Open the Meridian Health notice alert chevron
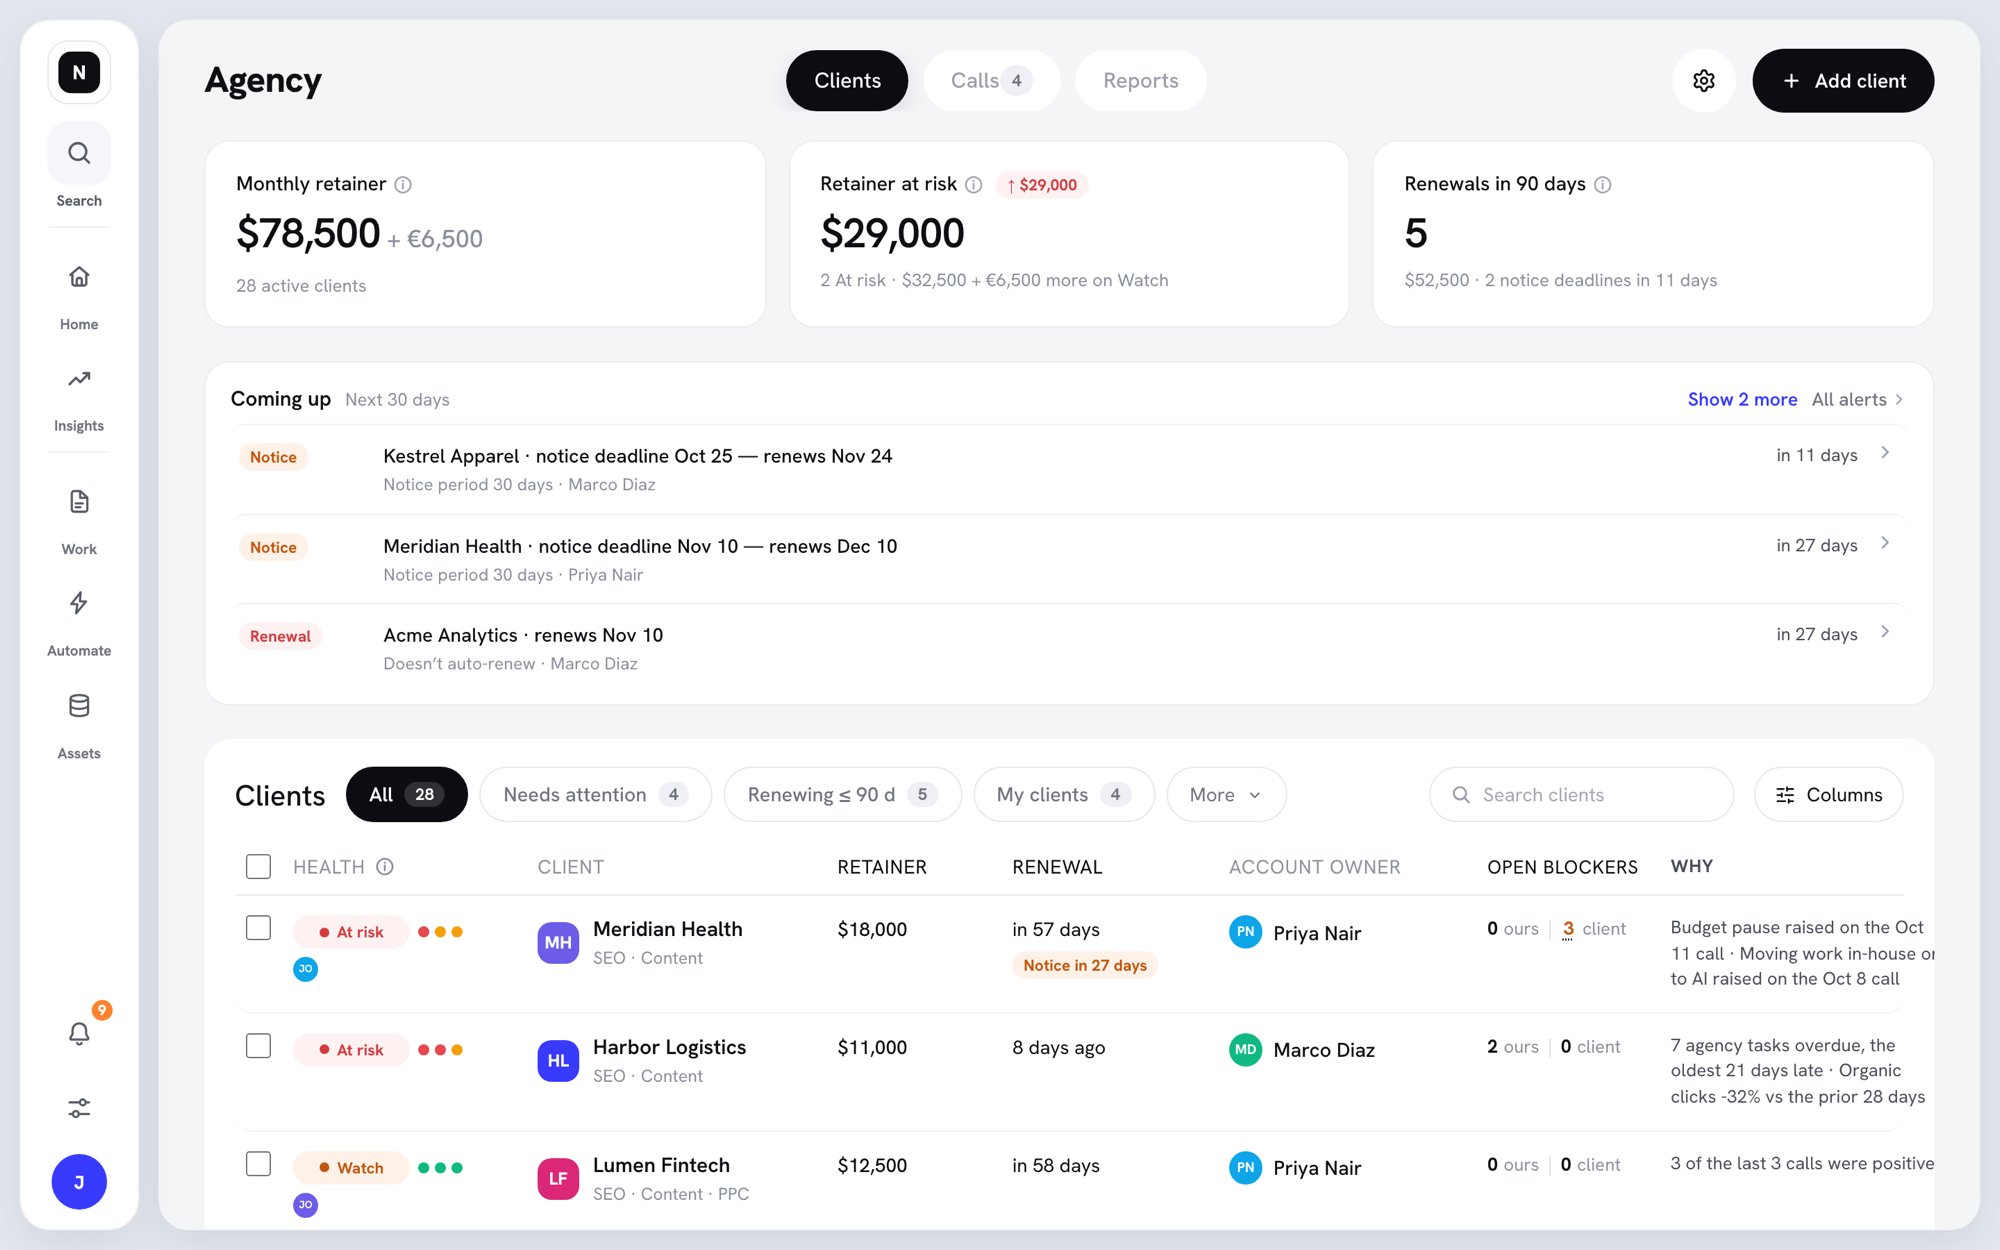The height and width of the screenshot is (1250, 2000). (1885, 543)
